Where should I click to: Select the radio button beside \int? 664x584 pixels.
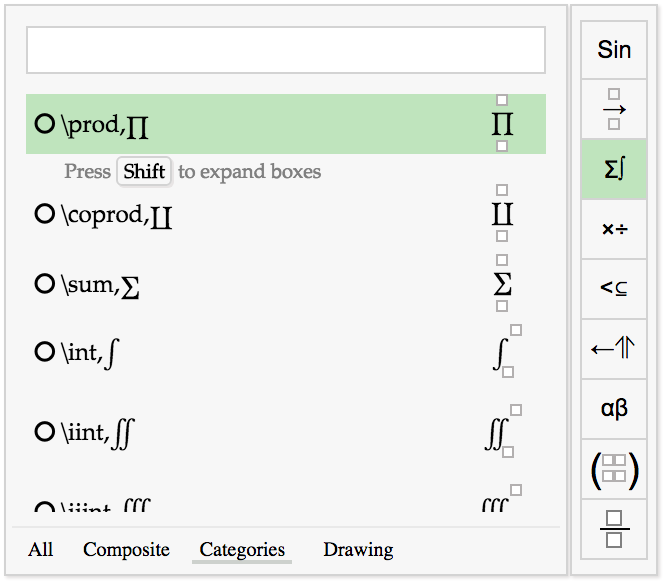click(44, 352)
